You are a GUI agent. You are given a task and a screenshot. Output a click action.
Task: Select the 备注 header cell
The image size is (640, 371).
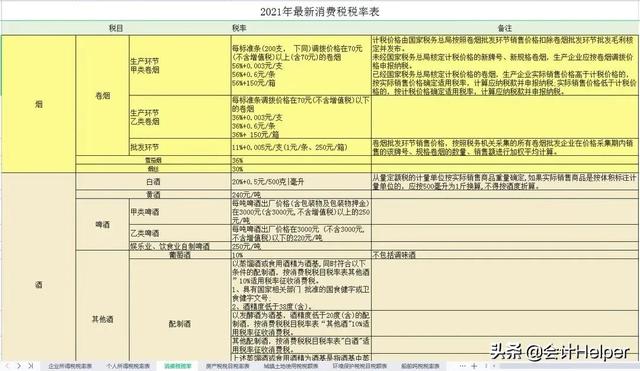[x=504, y=28]
